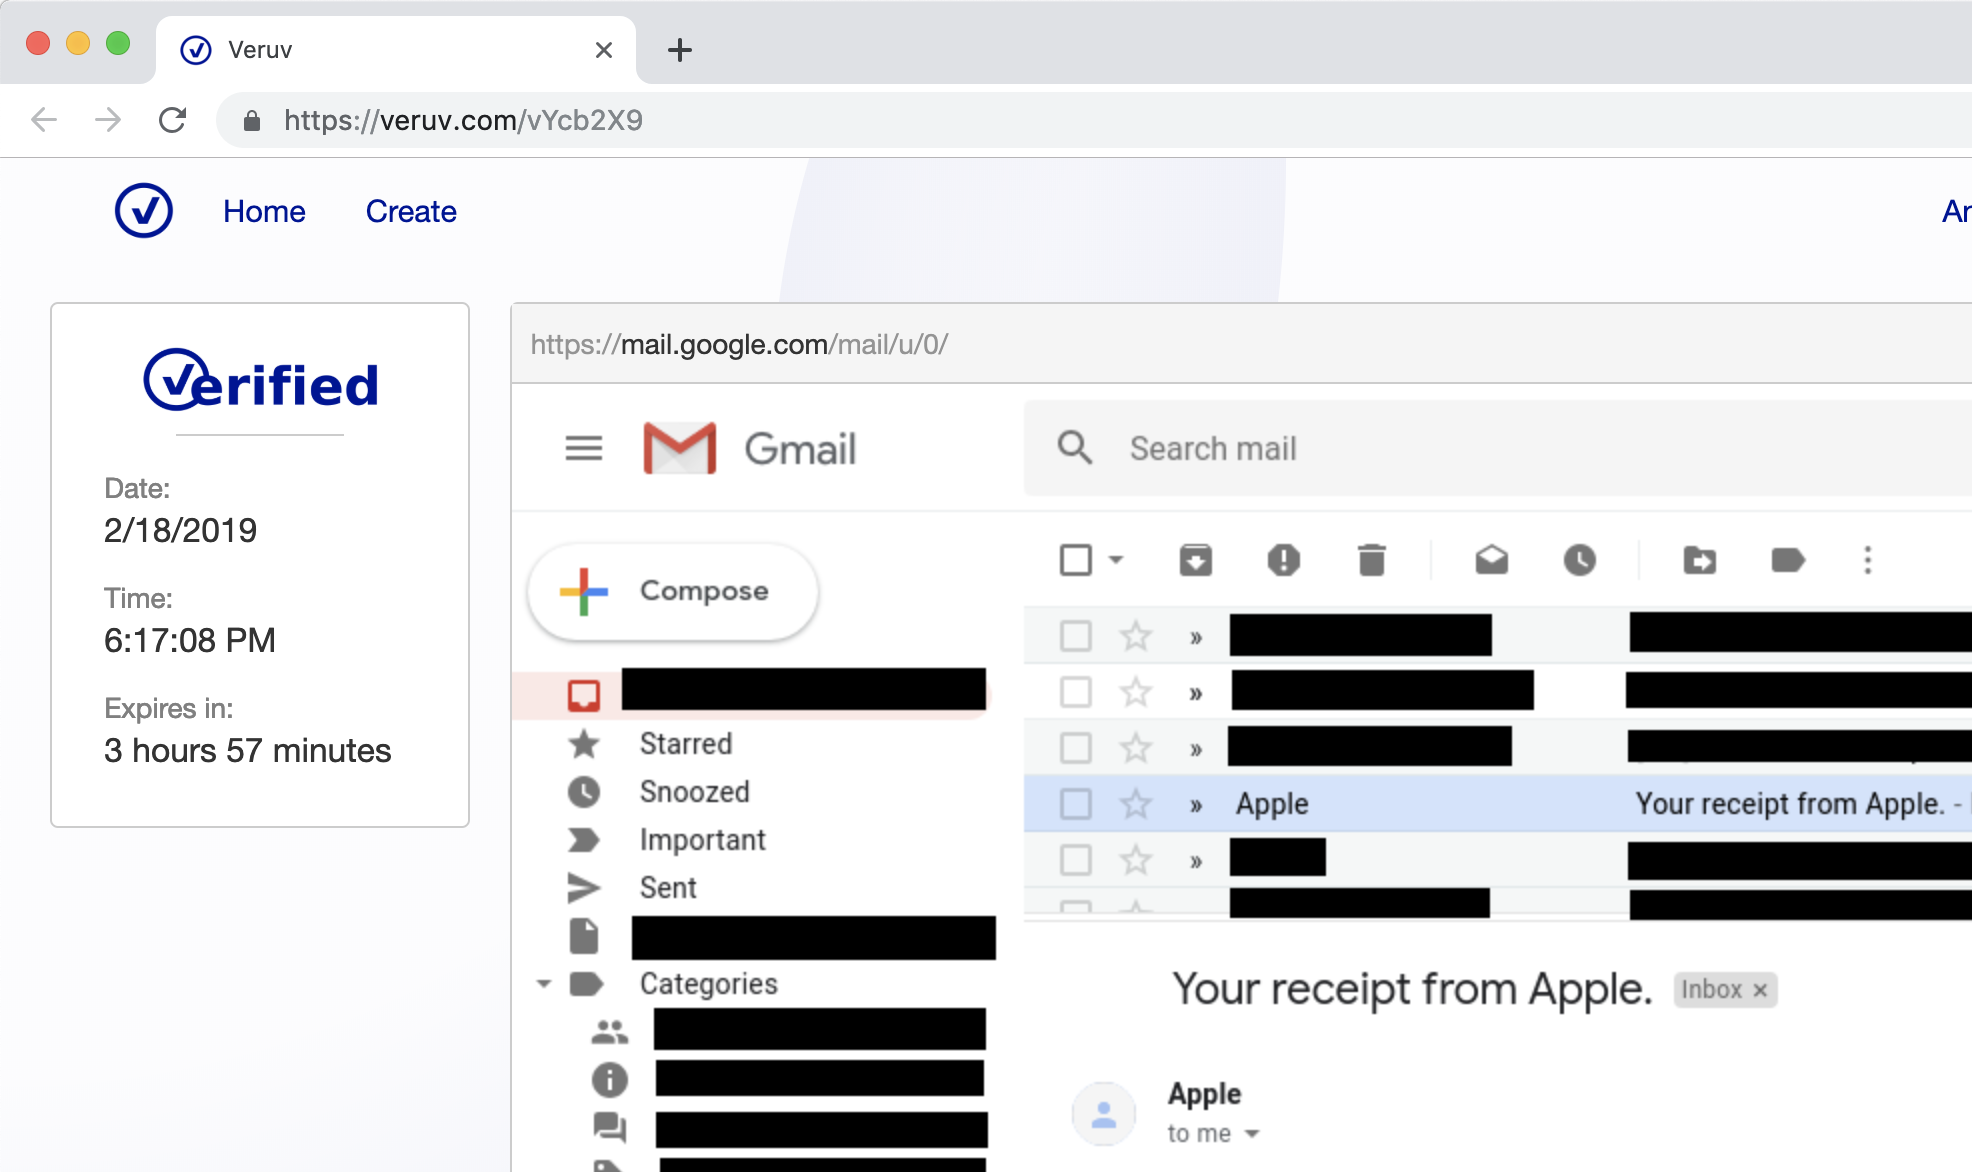Click the Snoozed clock icon in sidebar

coord(584,792)
